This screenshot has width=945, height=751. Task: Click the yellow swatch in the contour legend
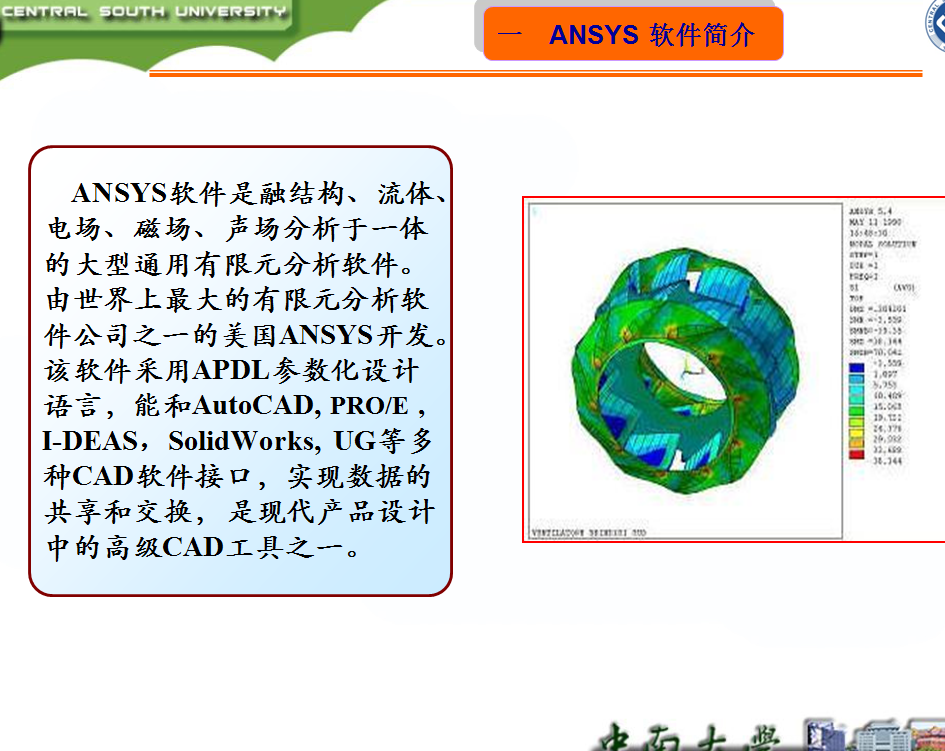[856, 433]
